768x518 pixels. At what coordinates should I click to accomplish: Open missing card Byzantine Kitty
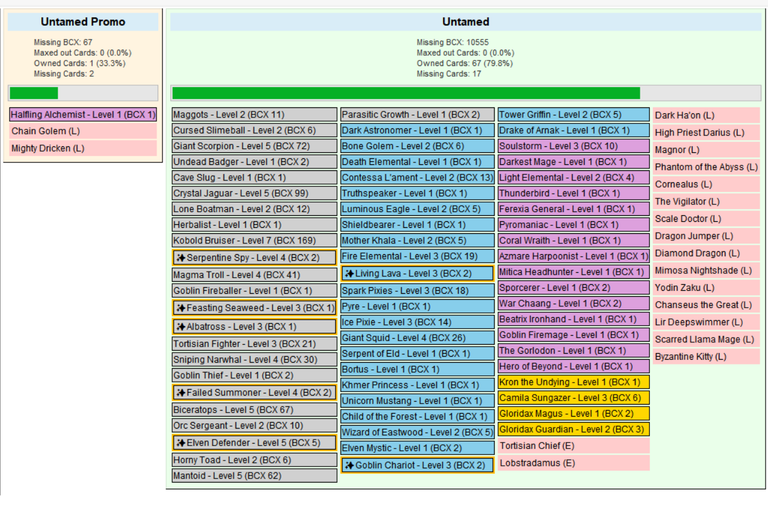coord(706,356)
